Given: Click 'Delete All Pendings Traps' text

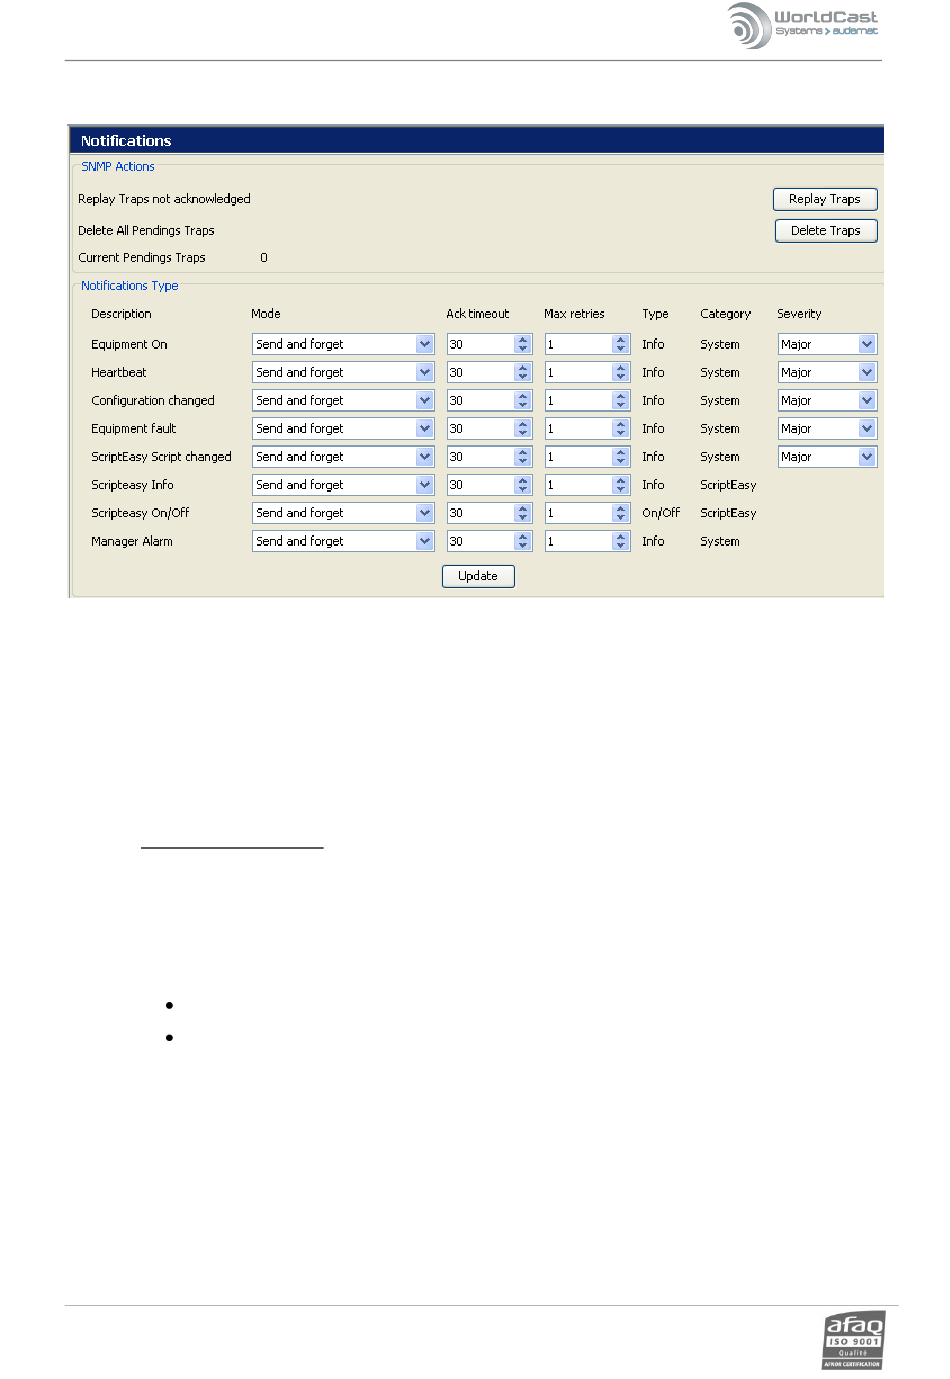Looking at the screenshot, I should 146,231.
